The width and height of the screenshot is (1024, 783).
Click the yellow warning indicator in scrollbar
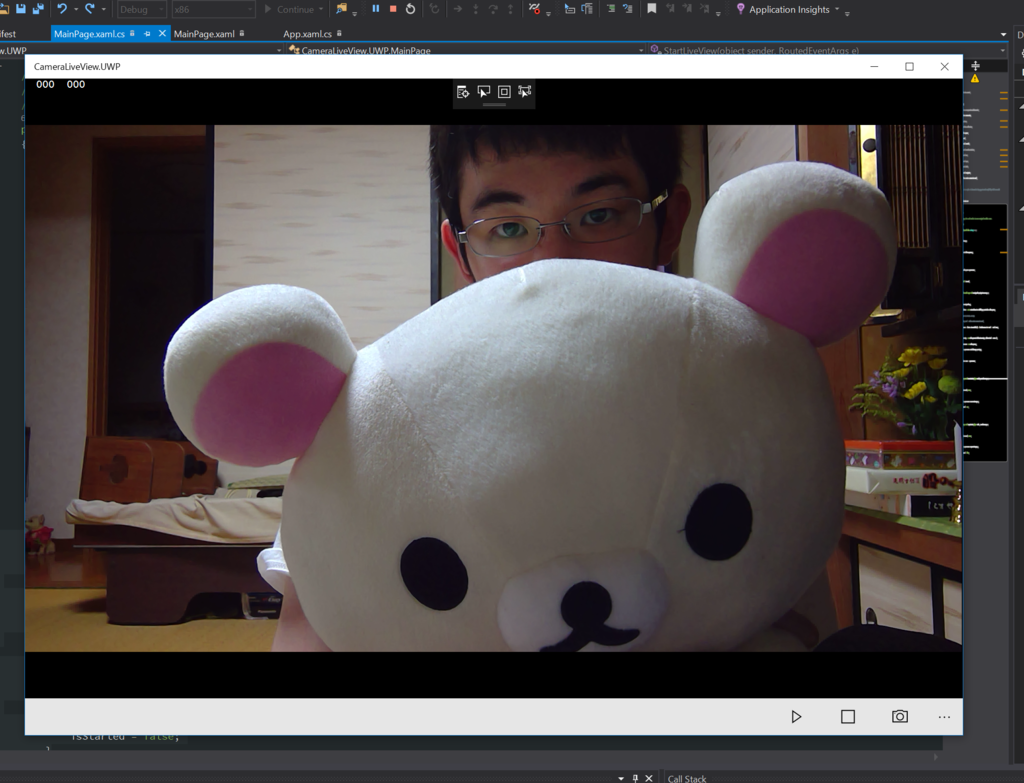pos(974,78)
